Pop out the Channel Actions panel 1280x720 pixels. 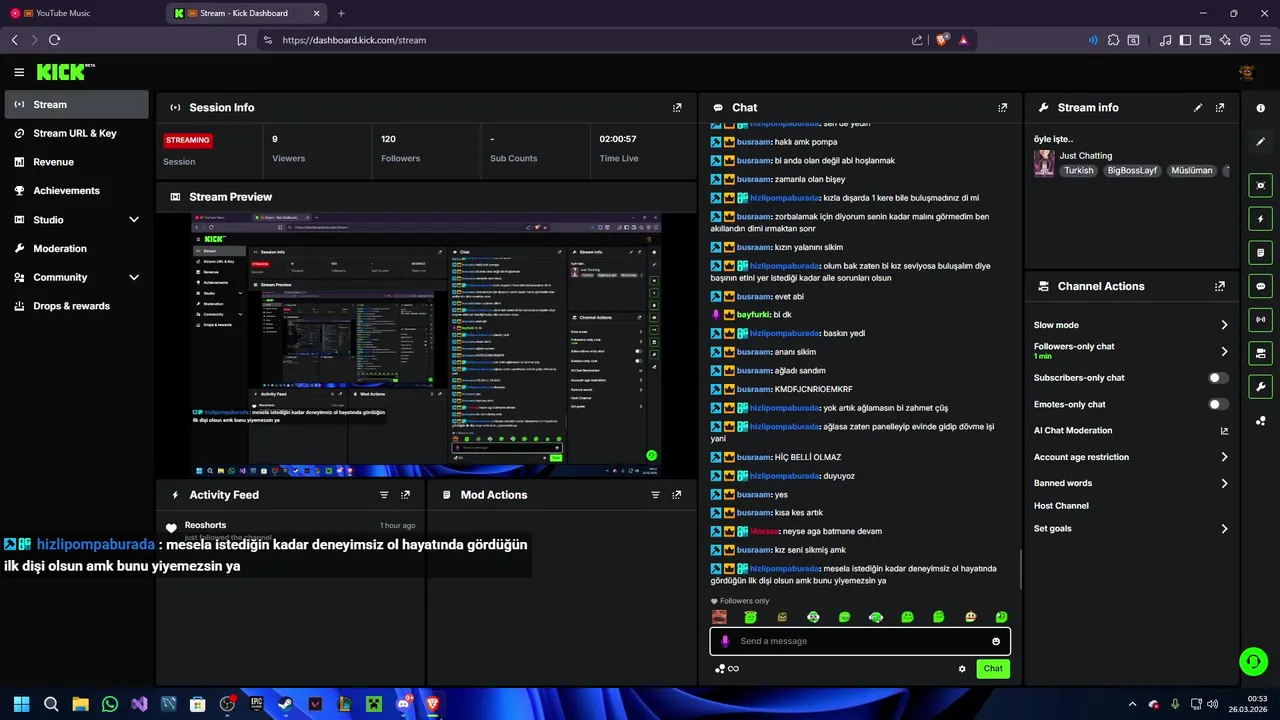pos(1220,286)
